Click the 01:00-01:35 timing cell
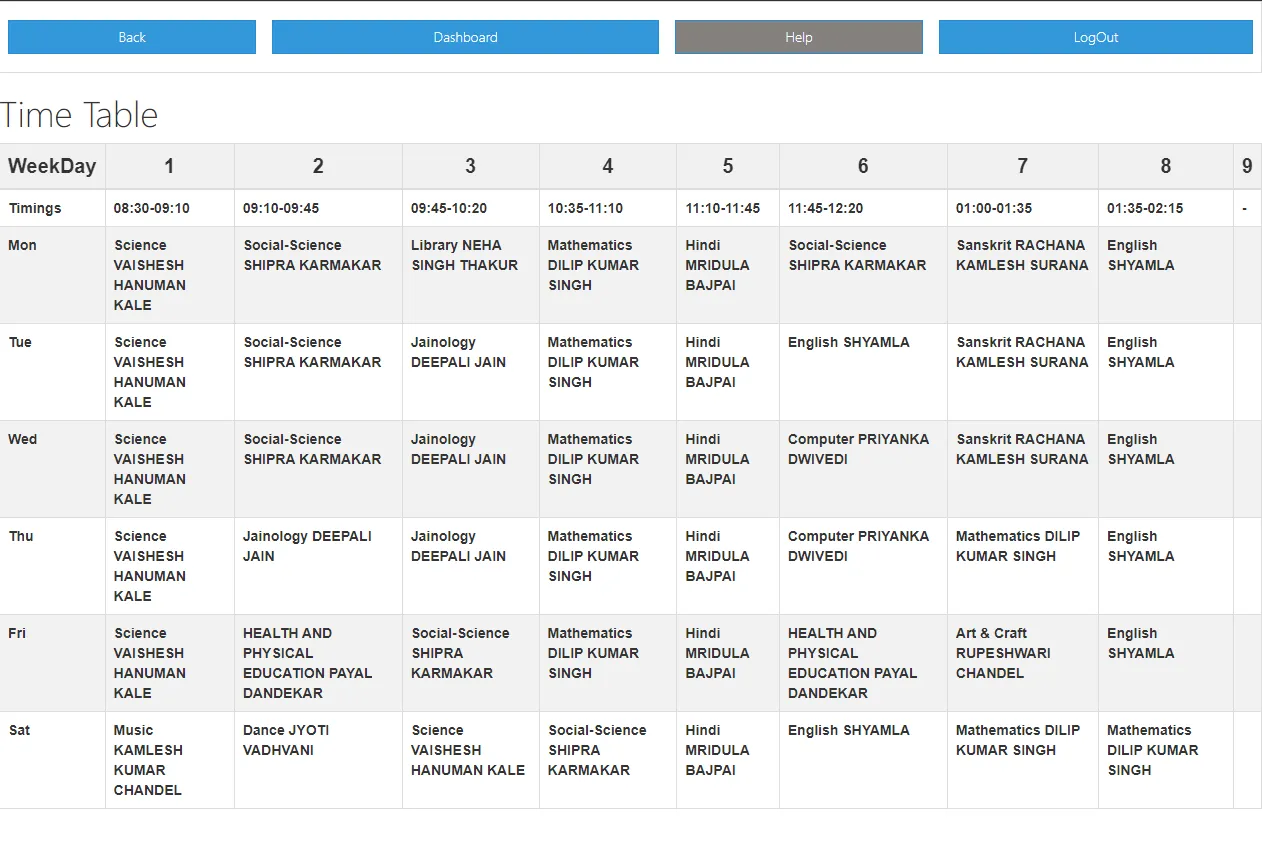This screenshot has height=853, width=1262. pos(1023,208)
